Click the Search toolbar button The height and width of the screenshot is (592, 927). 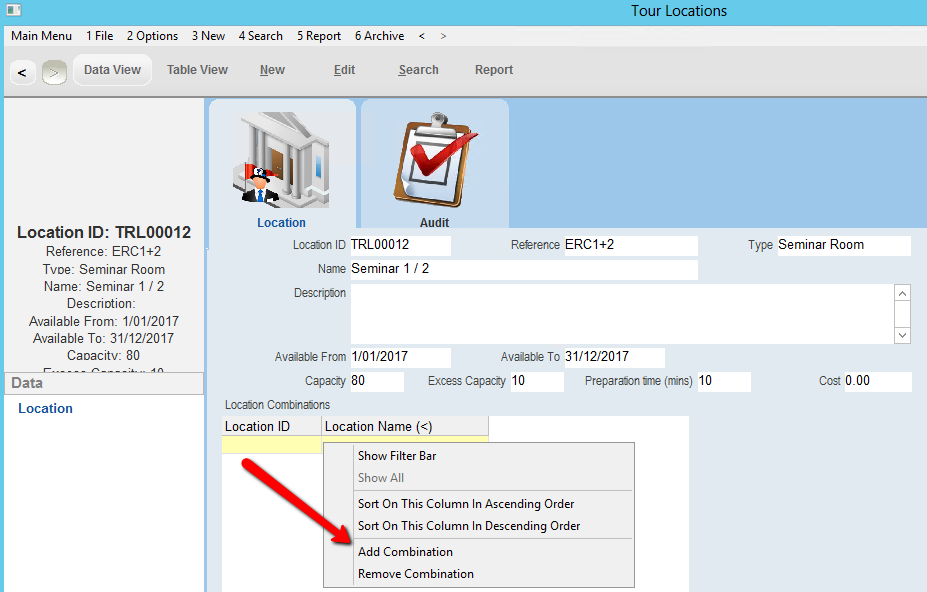(418, 70)
